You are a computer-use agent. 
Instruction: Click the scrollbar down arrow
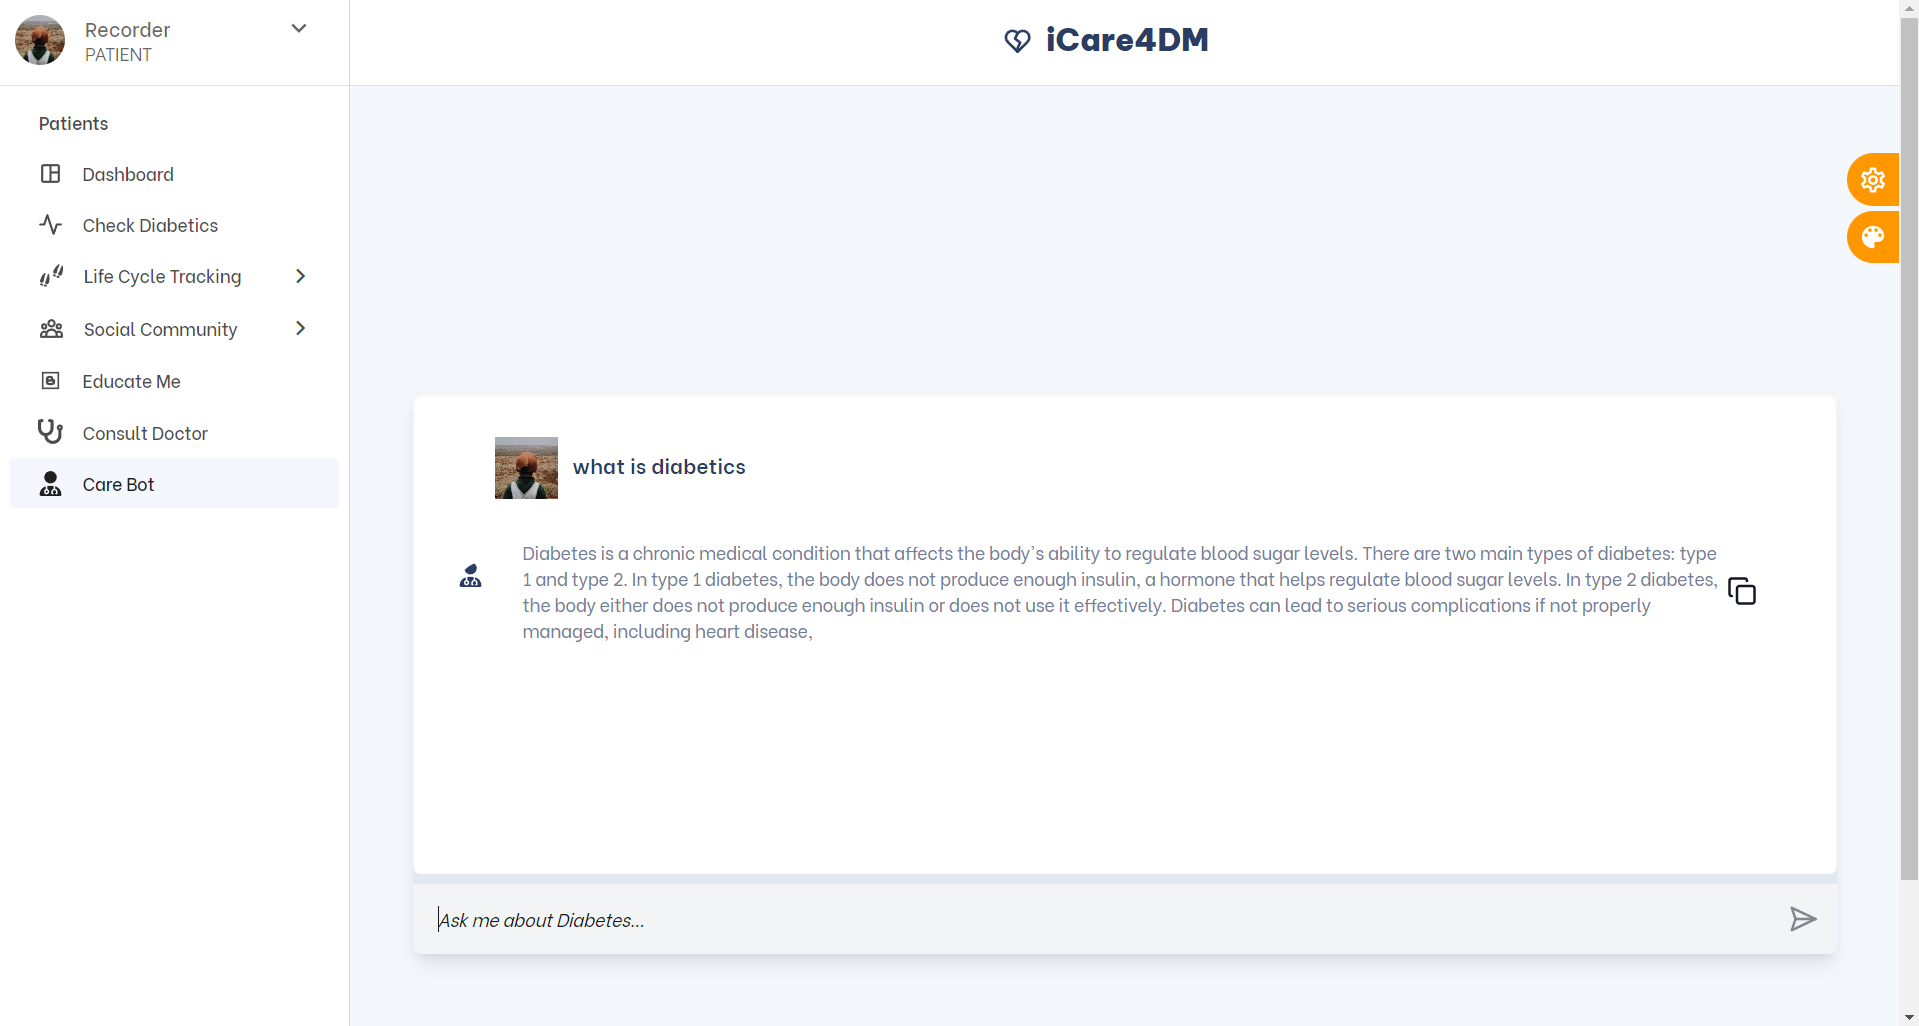click(x=1909, y=1018)
